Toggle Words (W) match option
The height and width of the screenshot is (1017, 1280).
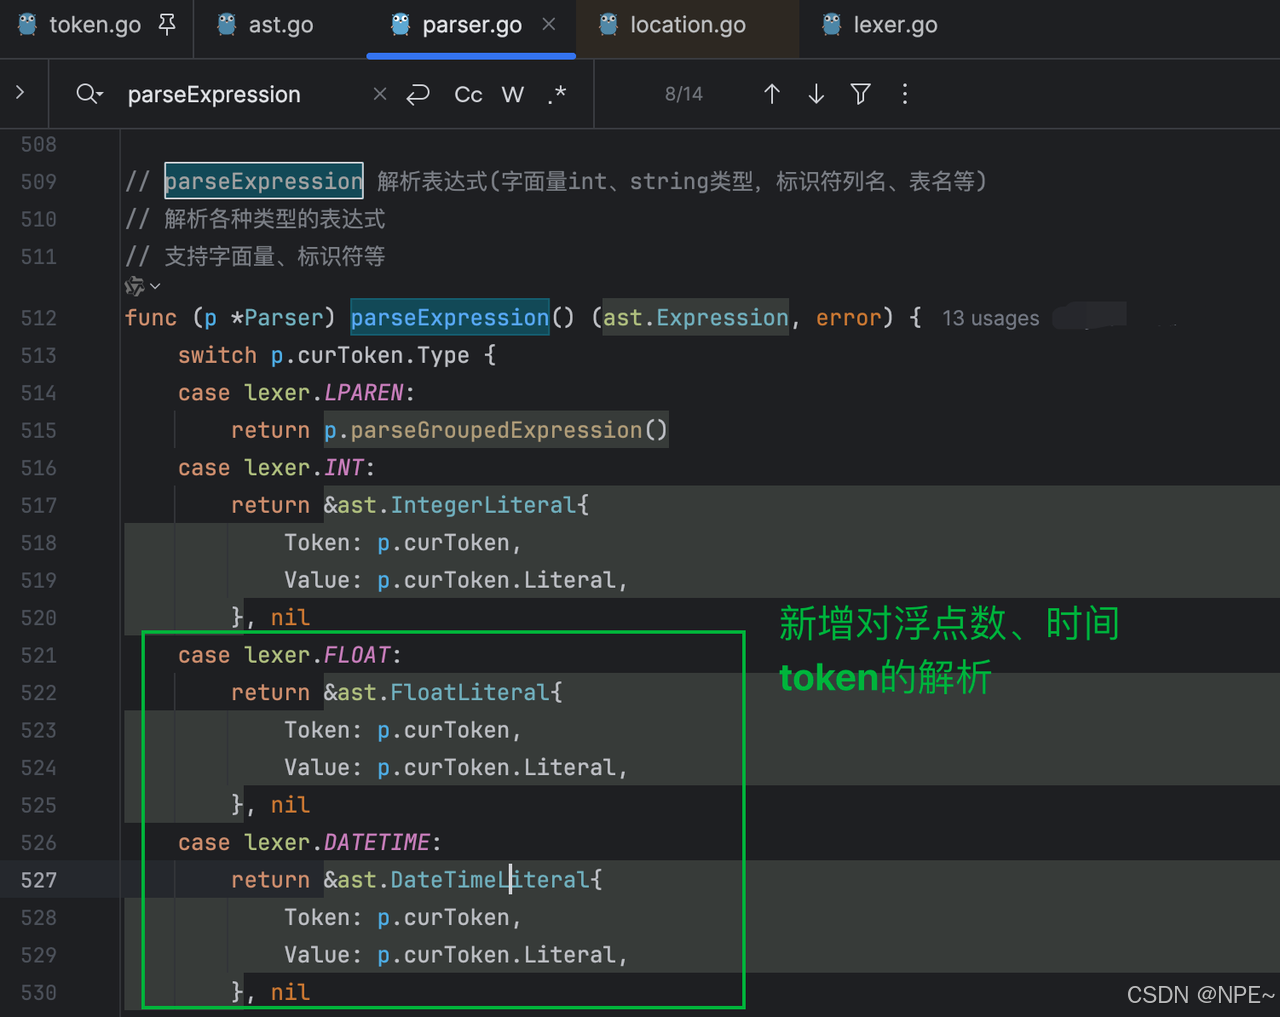(x=513, y=94)
